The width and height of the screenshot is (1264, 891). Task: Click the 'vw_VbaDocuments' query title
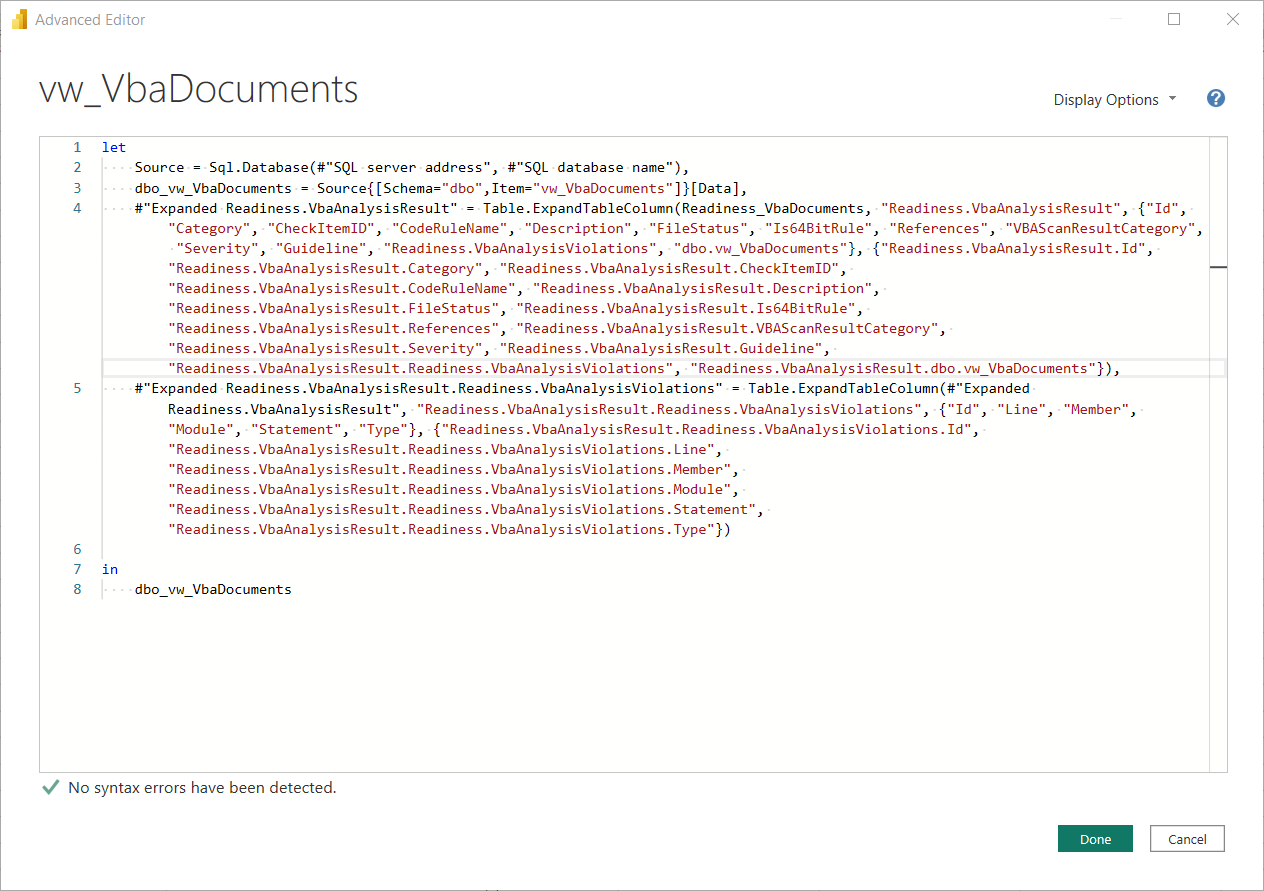[198, 89]
